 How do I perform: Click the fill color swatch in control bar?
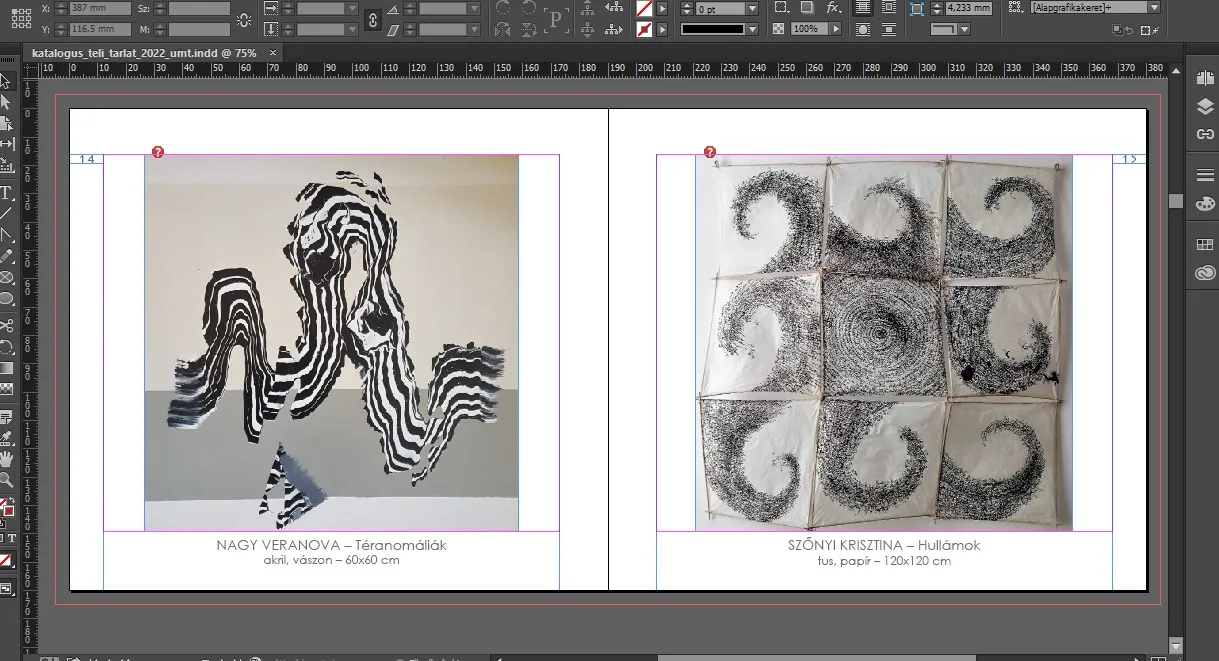click(x=645, y=8)
